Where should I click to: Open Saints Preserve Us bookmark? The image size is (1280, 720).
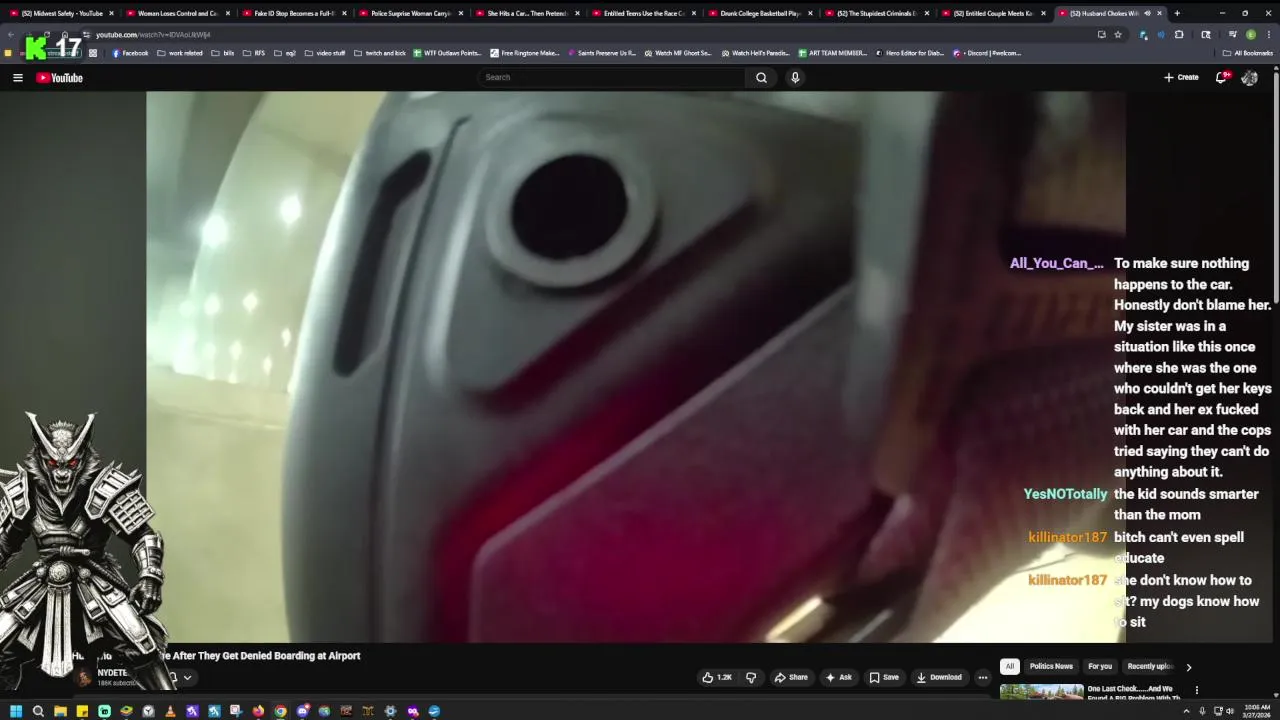pos(602,53)
